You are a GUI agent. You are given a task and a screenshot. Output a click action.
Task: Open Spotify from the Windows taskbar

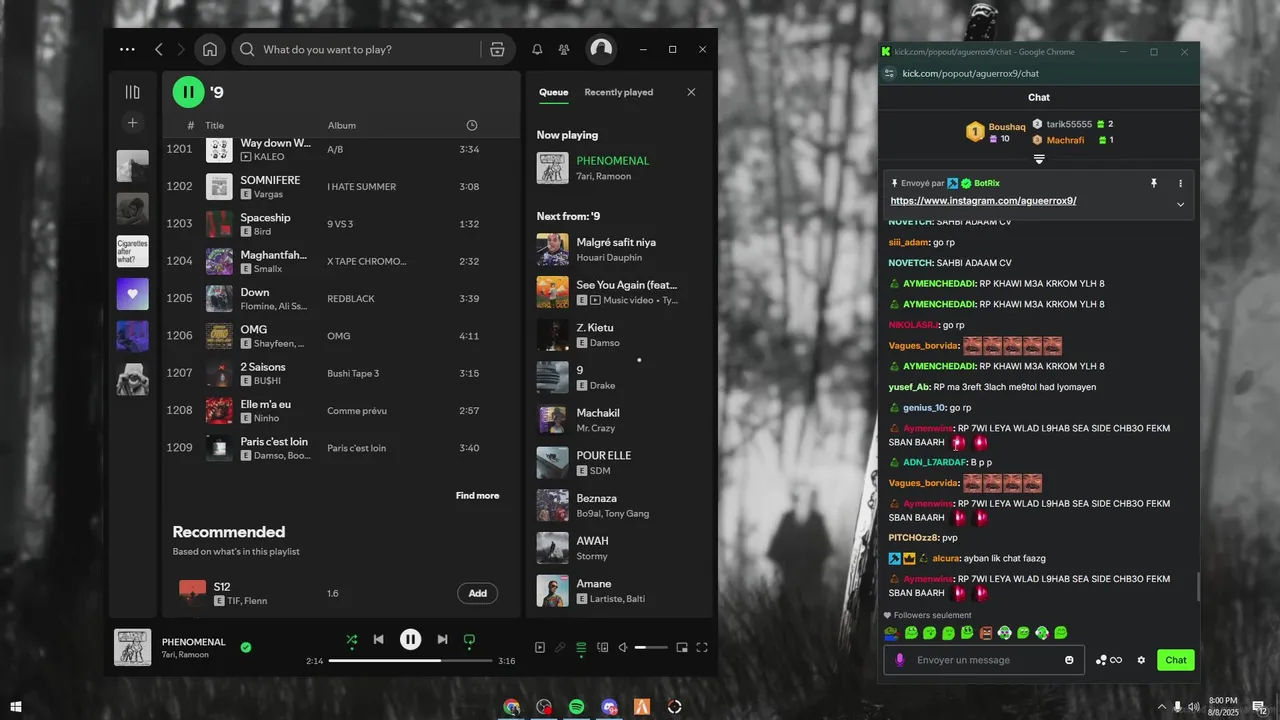pyautogui.click(x=577, y=707)
